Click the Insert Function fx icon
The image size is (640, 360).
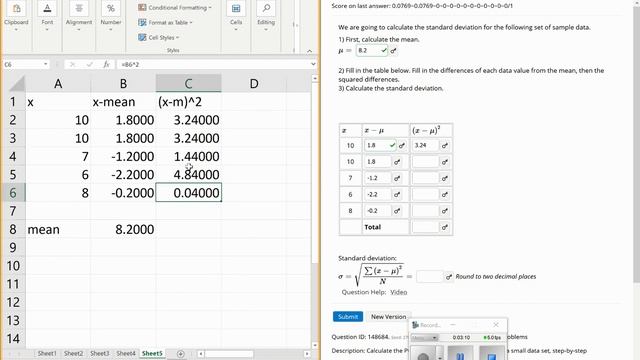click(x=106, y=64)
